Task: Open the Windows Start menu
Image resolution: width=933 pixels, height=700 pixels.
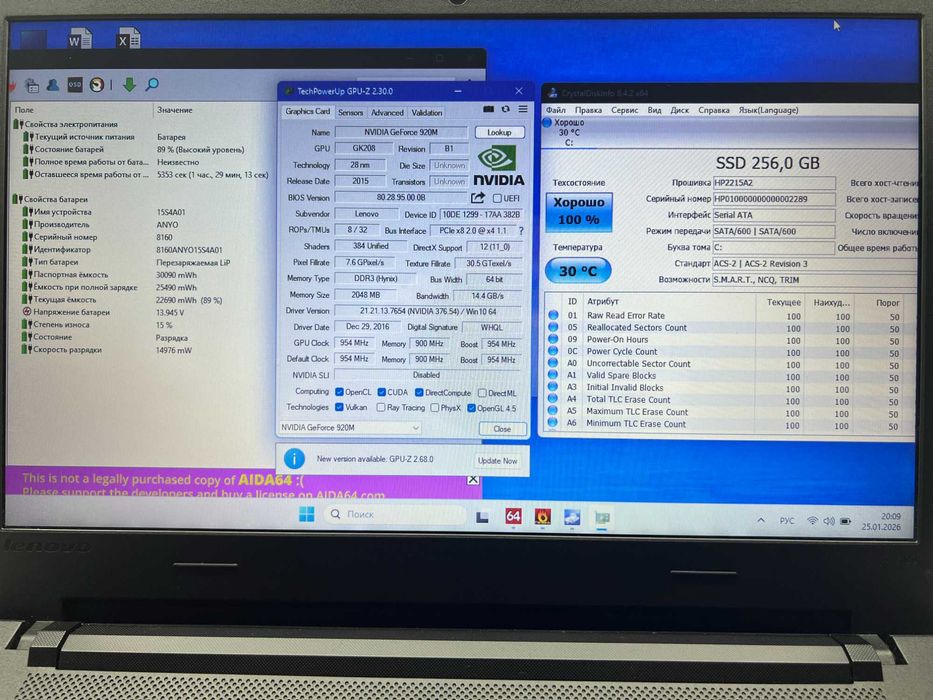Action: [x=306, y=514]
